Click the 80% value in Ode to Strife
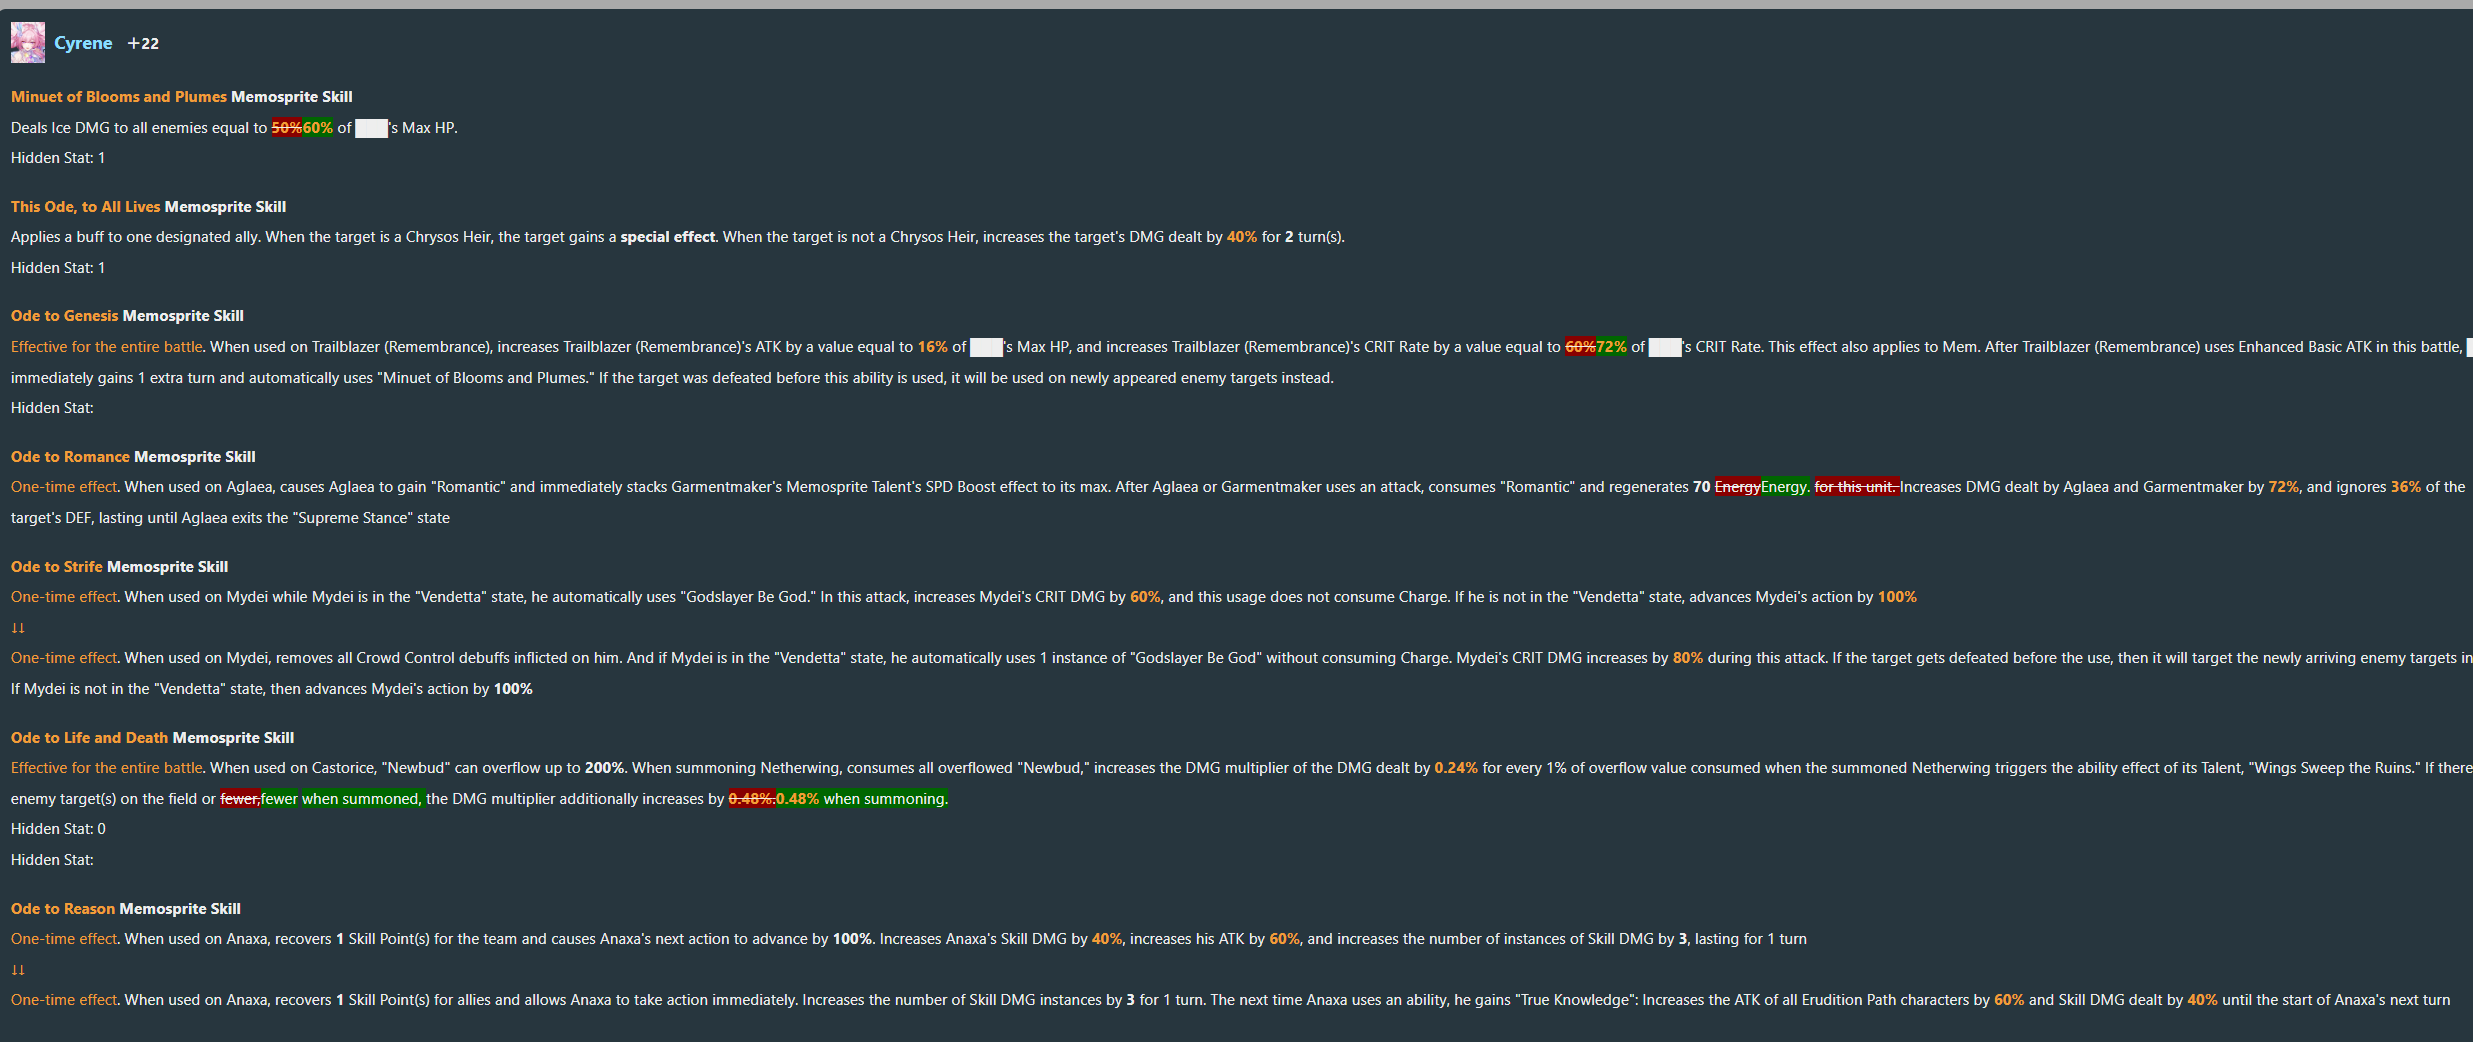The height and width of the screenshot is (1042, 2473). coord(1688,658)
